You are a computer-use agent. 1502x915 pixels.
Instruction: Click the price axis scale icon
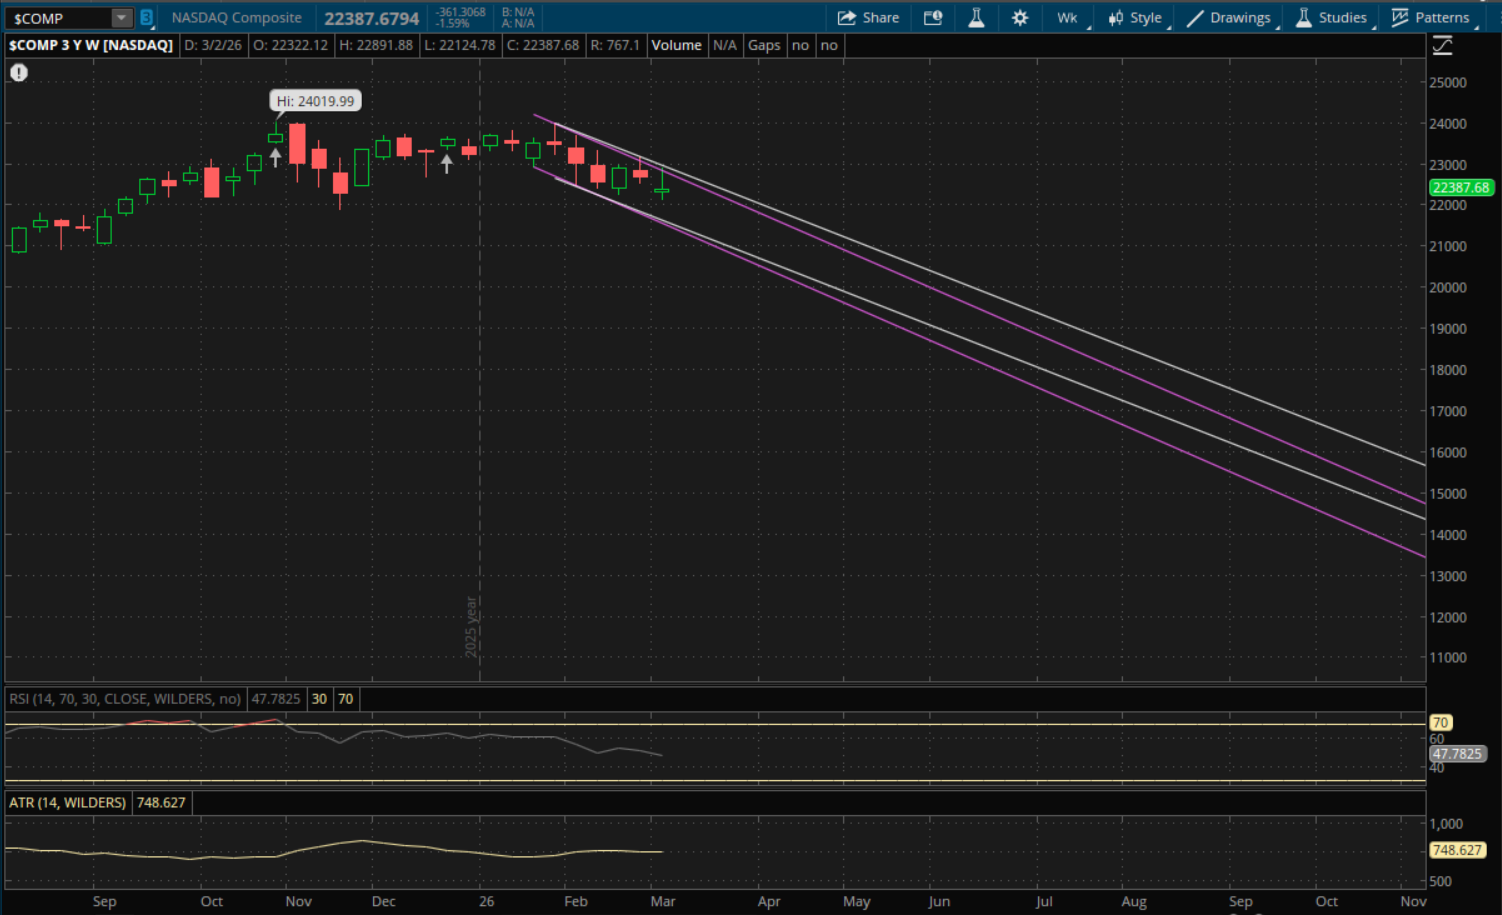tap(1442, 45)
